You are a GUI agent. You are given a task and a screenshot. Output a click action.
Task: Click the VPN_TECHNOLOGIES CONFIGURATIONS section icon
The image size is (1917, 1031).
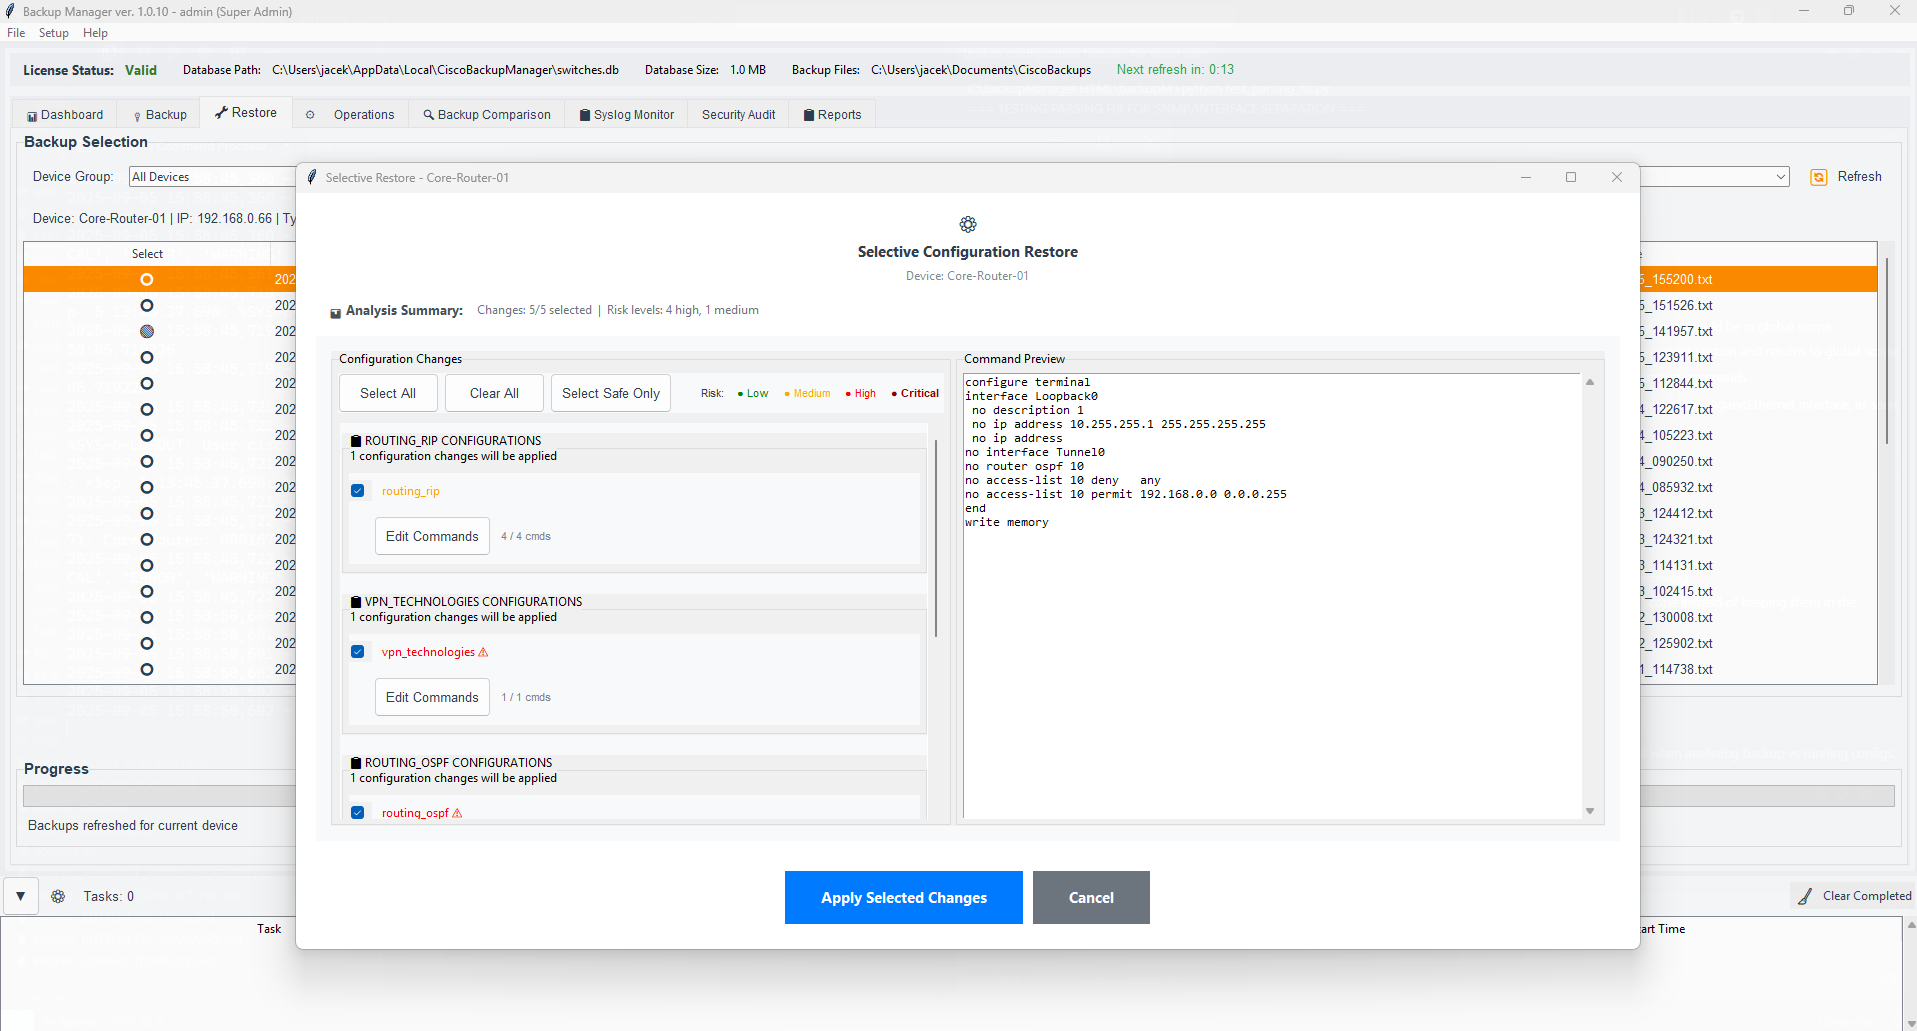pyautogui.click(x=356, y=602)
